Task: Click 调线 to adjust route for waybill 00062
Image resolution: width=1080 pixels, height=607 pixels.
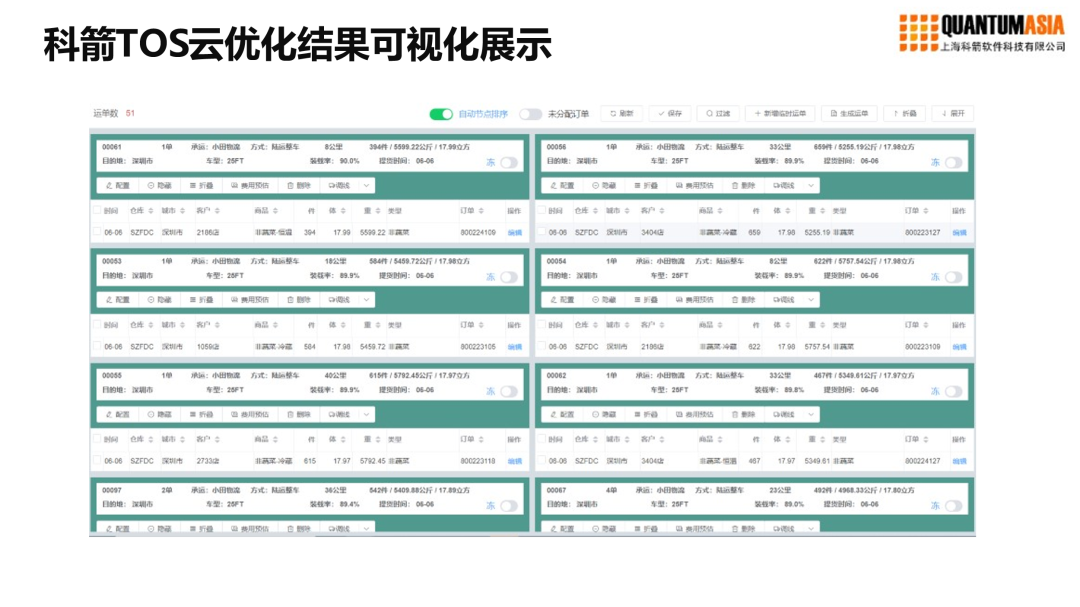Action: pos(783,414)
